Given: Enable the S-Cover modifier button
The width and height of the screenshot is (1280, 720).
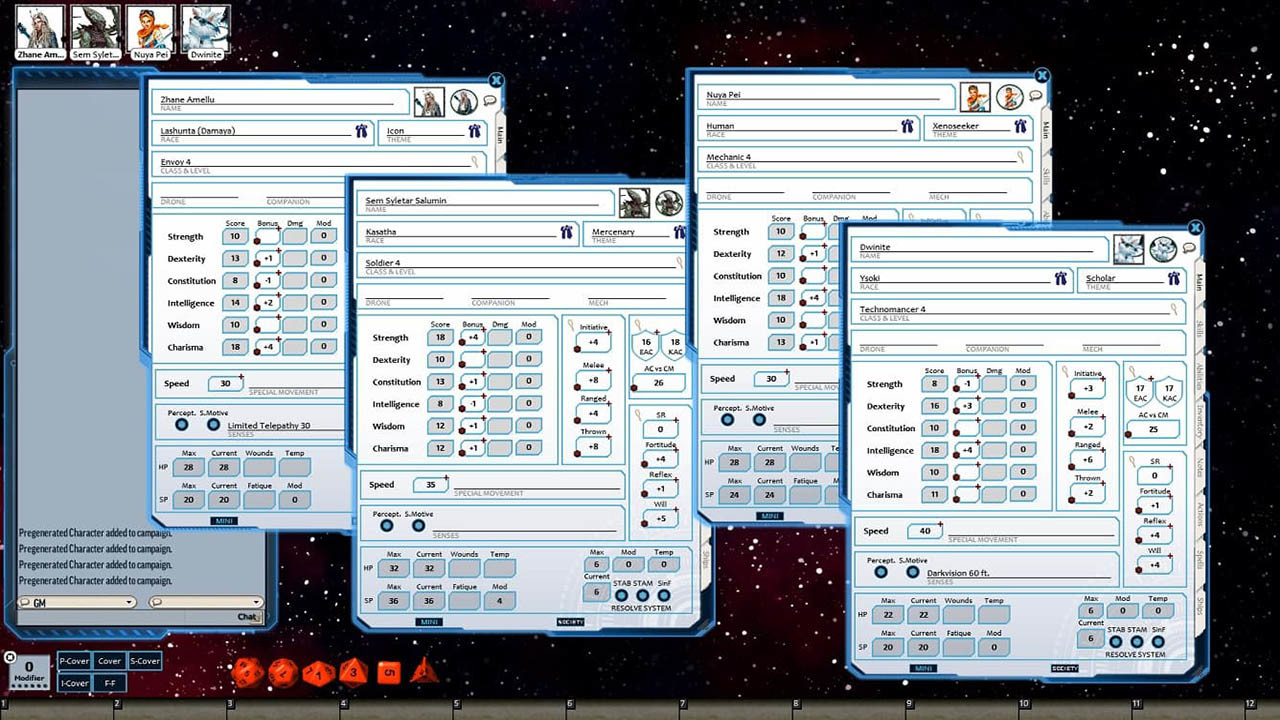Looking at the screenshot, I should point(144,661).
